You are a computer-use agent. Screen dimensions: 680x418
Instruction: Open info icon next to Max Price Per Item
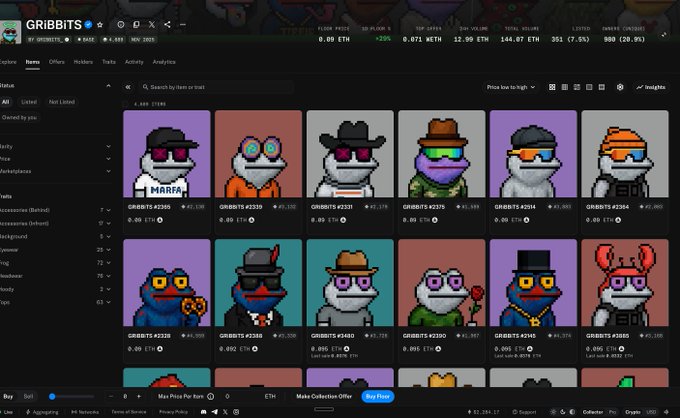pos(211,396)
